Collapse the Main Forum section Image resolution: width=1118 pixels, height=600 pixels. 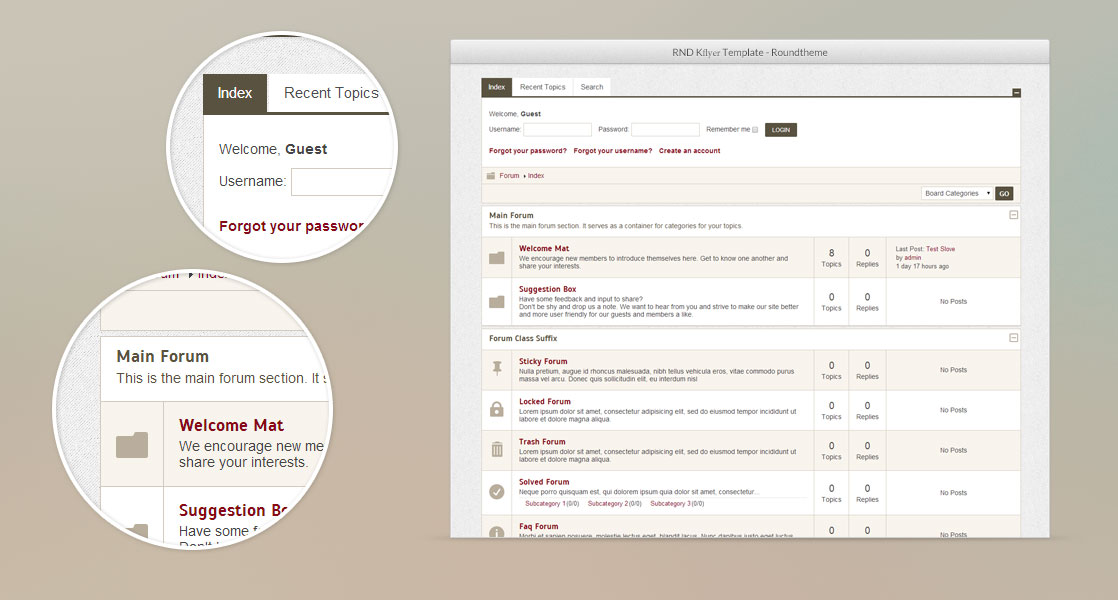(x=1013, y=215)
